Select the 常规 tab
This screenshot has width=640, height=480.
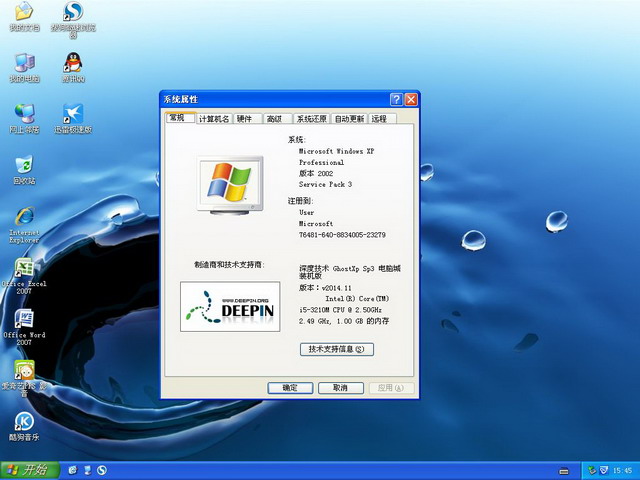coord(181,117)
